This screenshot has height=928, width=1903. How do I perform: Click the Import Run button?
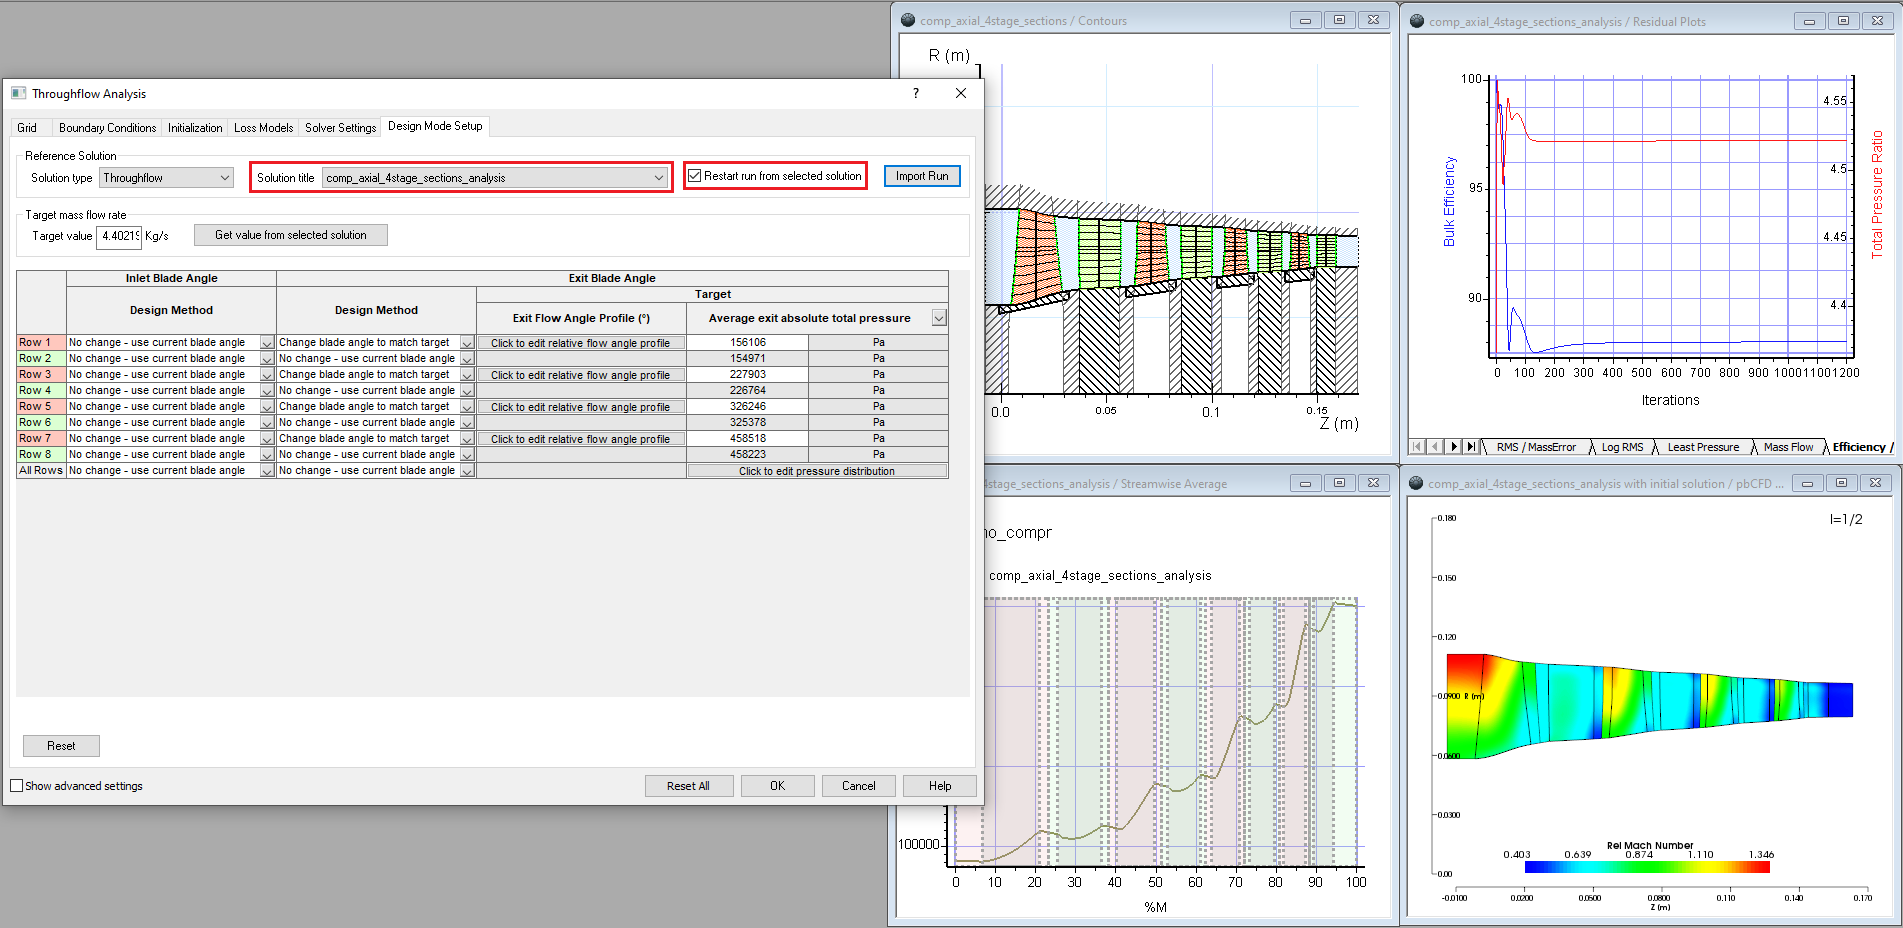(922, 176)
